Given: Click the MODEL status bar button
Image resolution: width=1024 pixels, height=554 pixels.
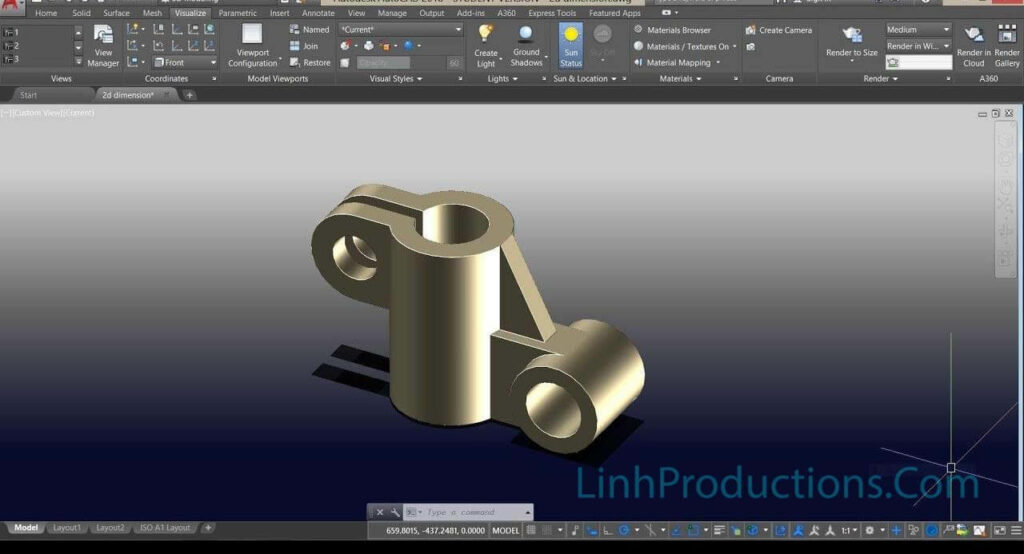Looking at the screenshot, I should [x=505, y=530].
